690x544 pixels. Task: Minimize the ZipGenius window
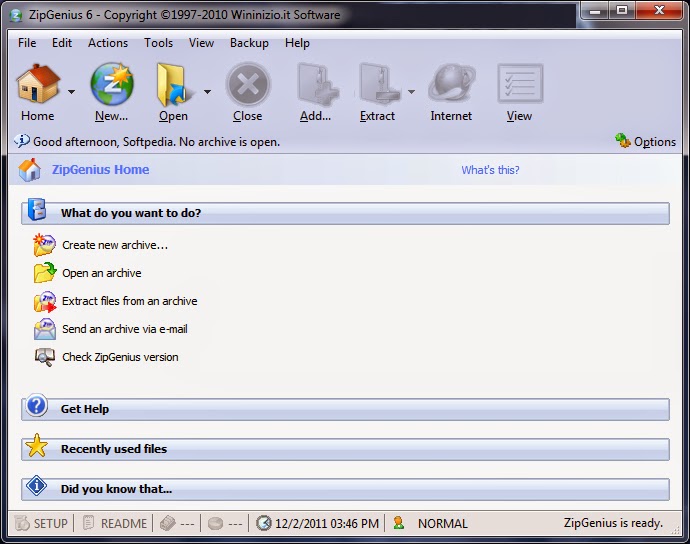coord(595,10)
